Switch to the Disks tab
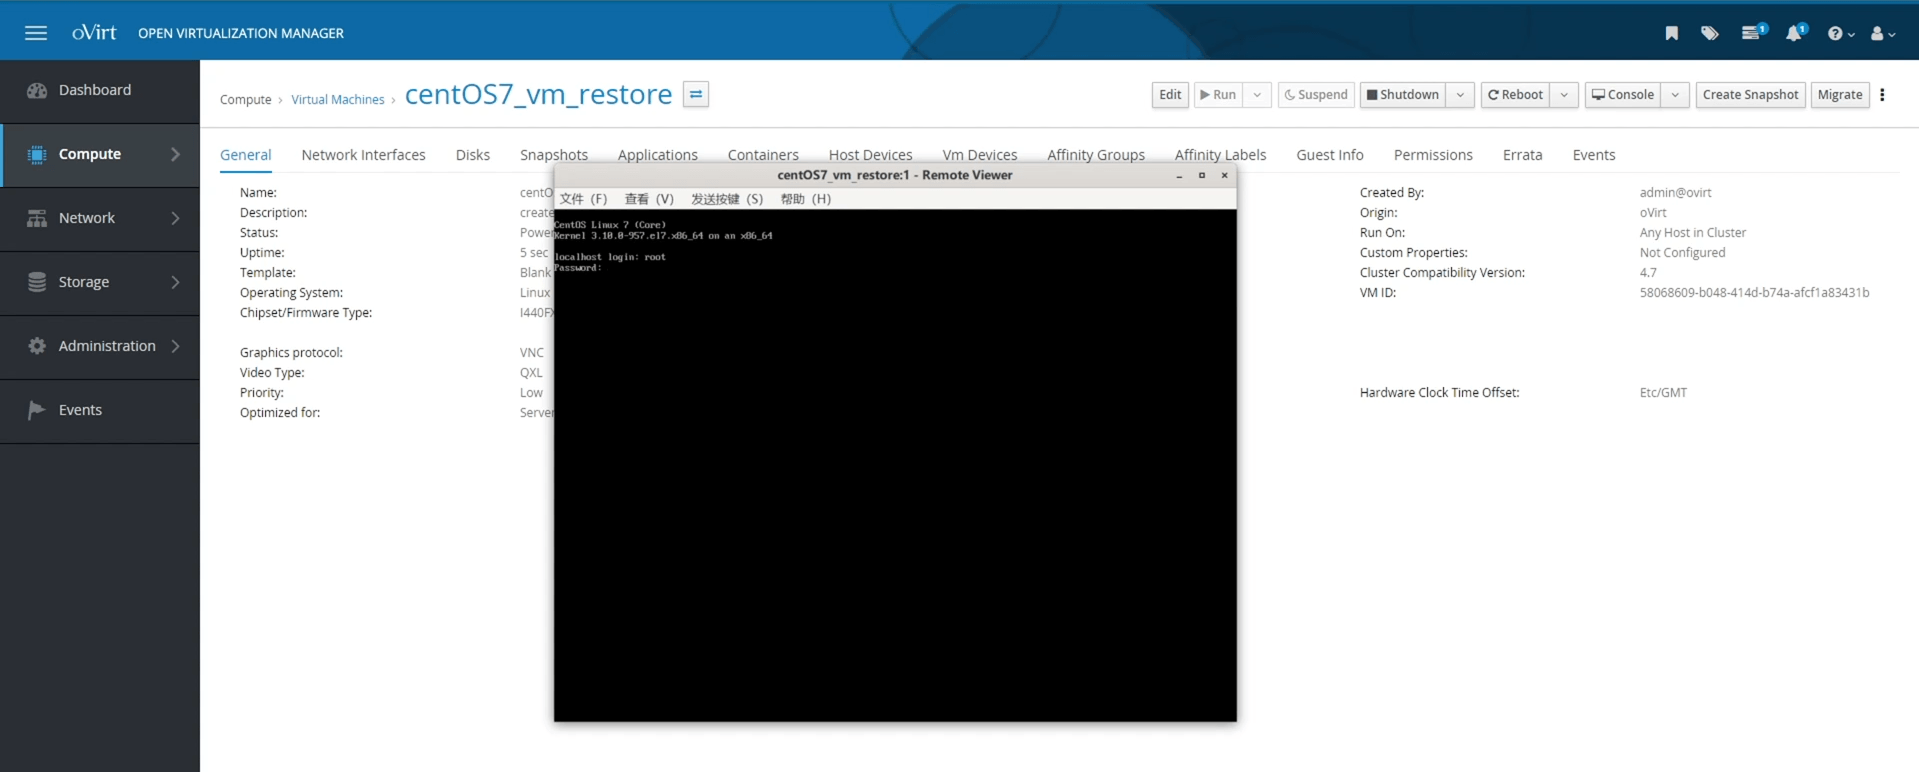The width and height of the screenshot is (1919, 772). pyautogui.click(x=473, y=155)
